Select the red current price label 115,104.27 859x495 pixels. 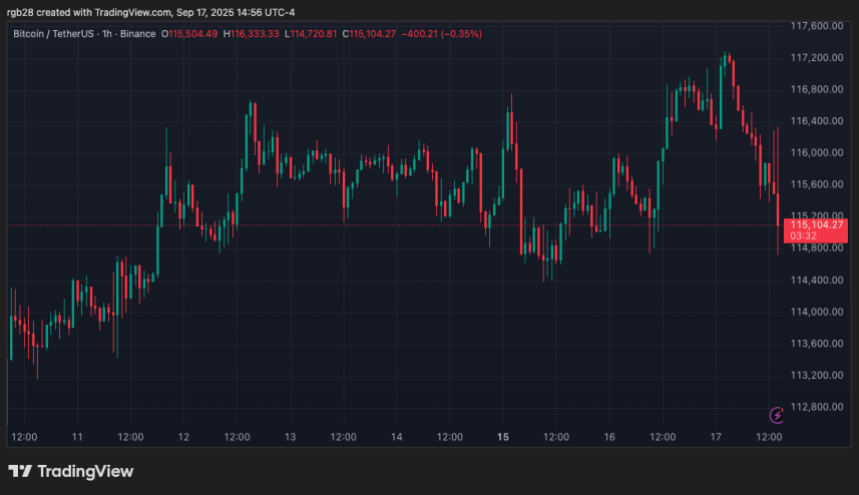(818, 225)
